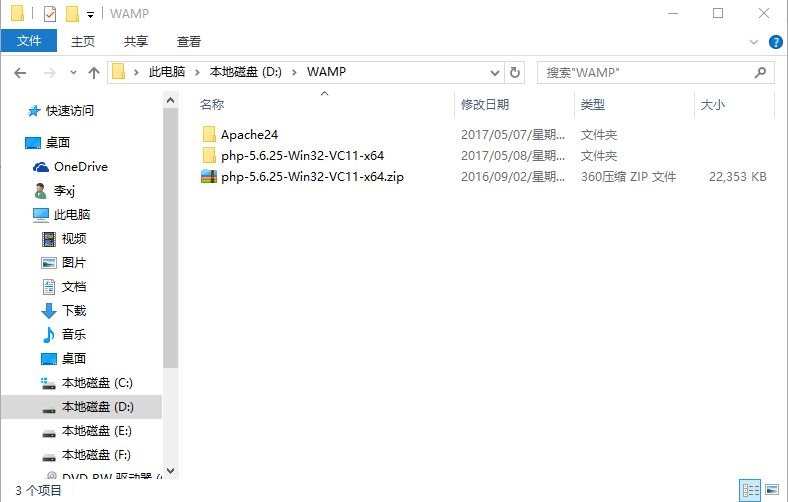Open the blue Help icon
The height and width of the screenshot is (502, 788).
click(775, 42)
